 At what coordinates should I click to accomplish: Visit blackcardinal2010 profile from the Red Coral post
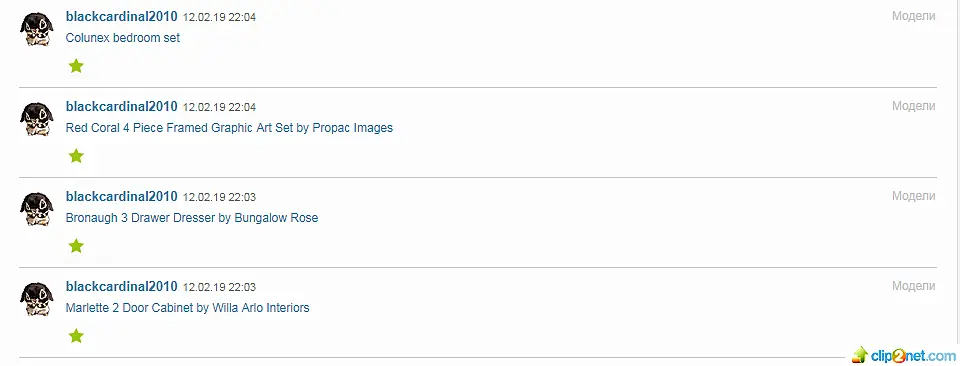[121, 106]
